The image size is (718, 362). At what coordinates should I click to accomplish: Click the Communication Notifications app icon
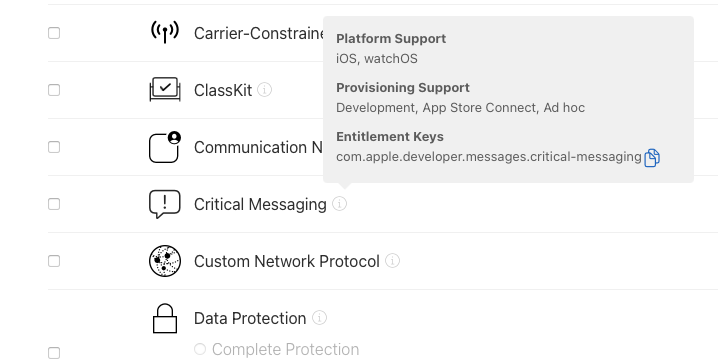click(x=165, y=147)
